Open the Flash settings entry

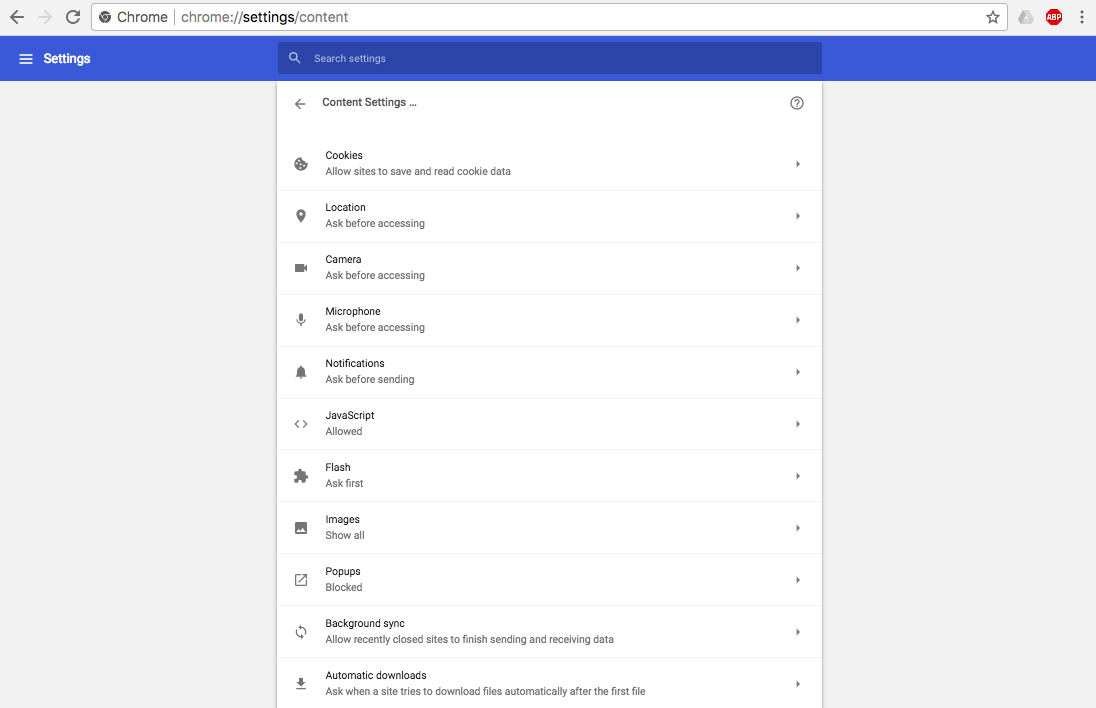point(549,476)
